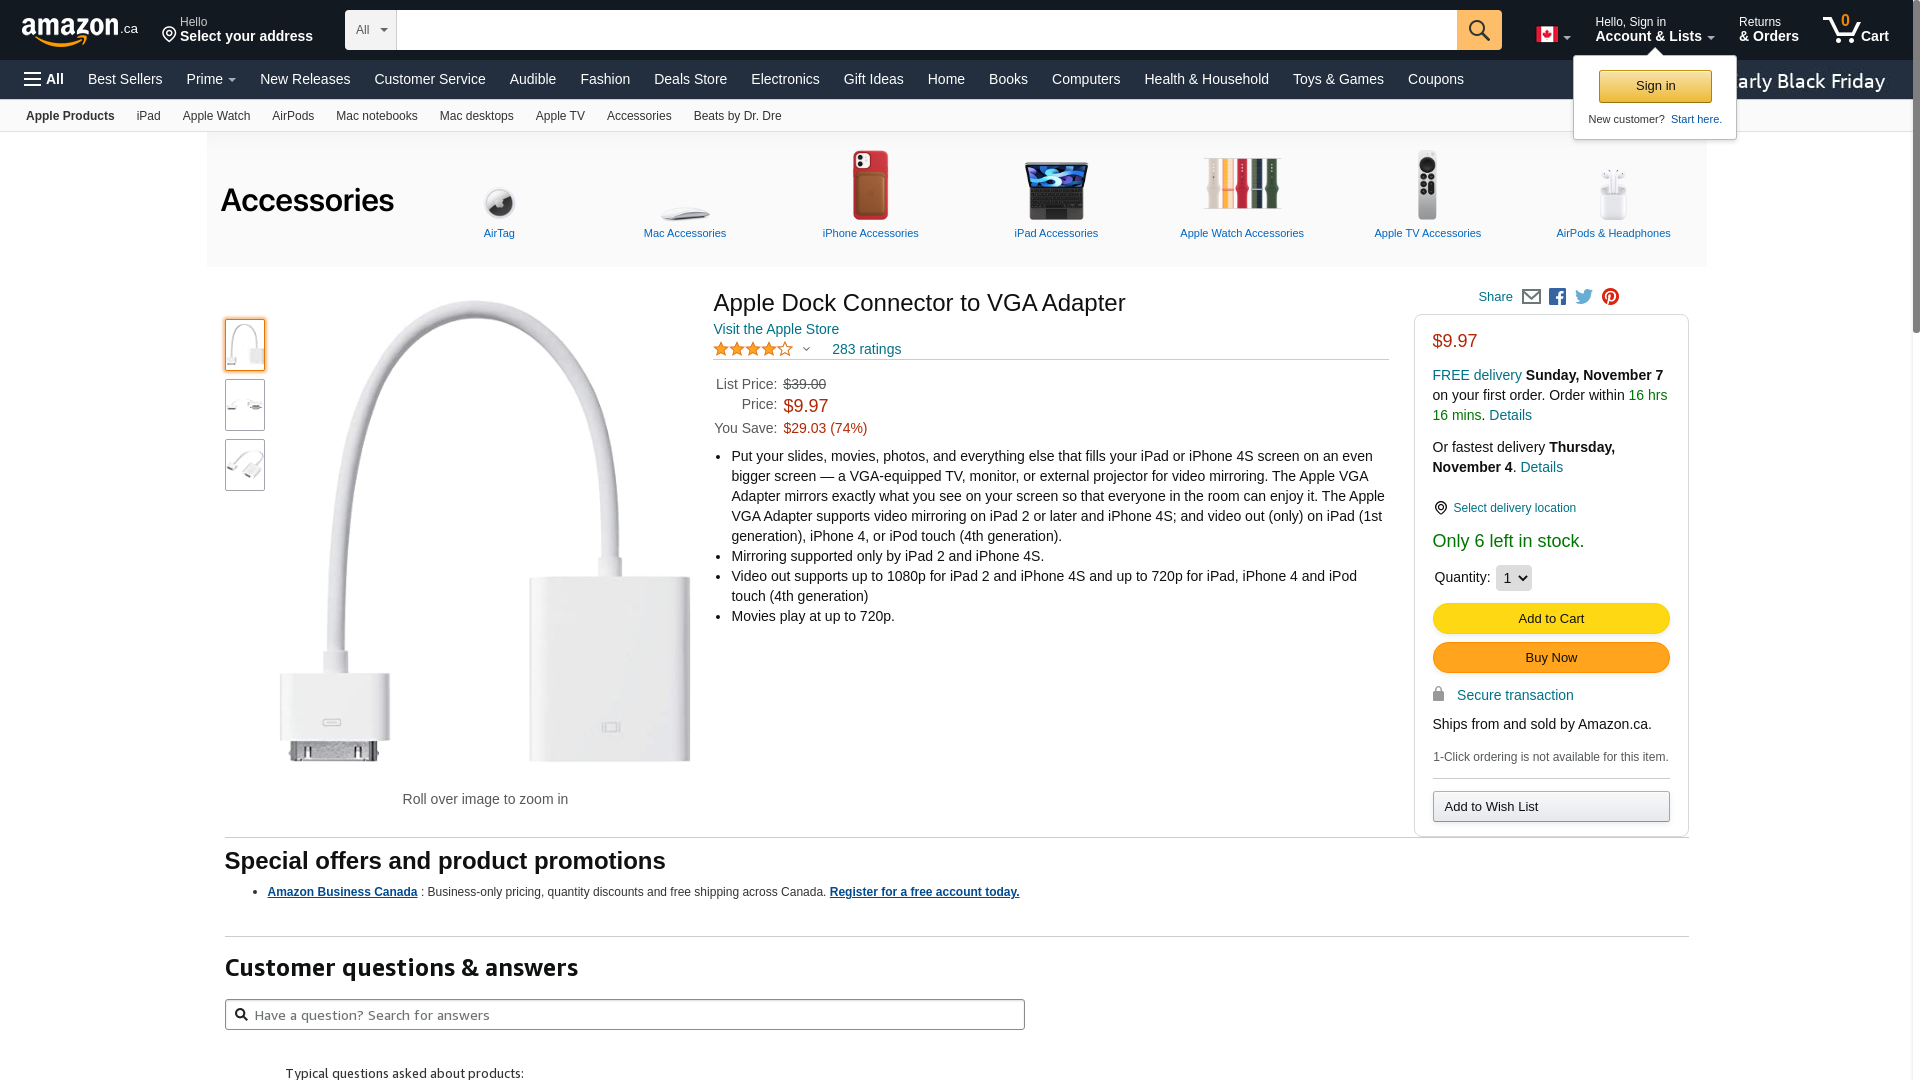Click the Add to Cart button
1920x1080 pixels.
pos(1550,618)
